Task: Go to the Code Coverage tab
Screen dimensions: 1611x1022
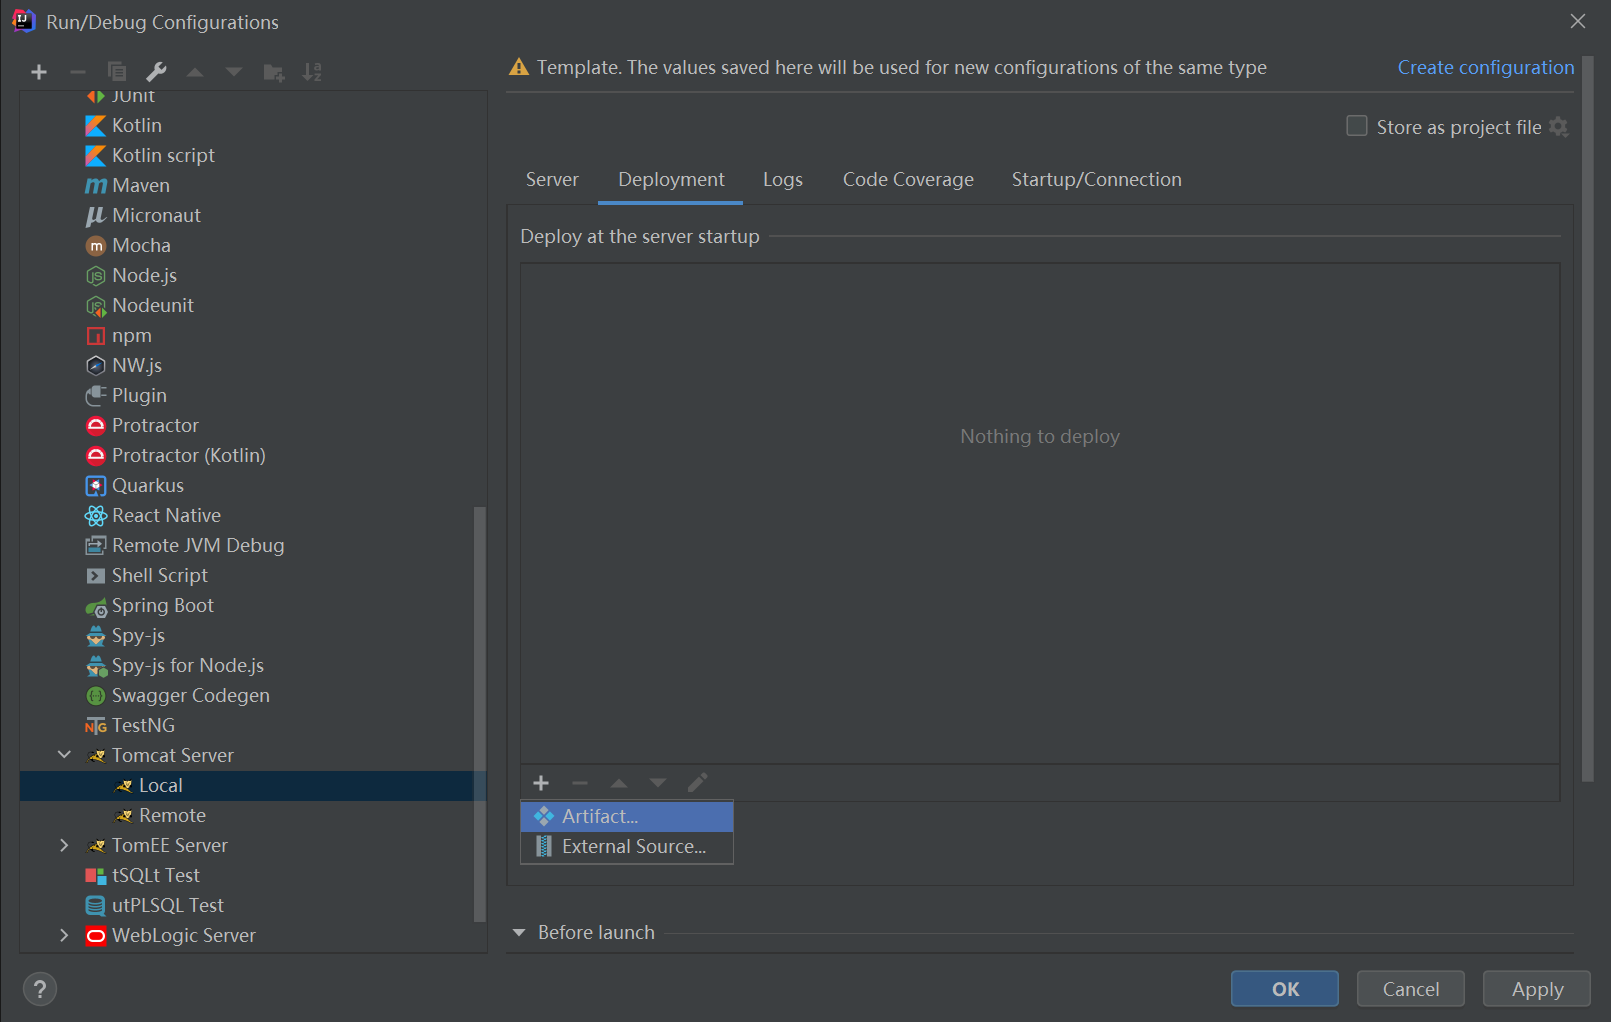Action: click(908, 180)
